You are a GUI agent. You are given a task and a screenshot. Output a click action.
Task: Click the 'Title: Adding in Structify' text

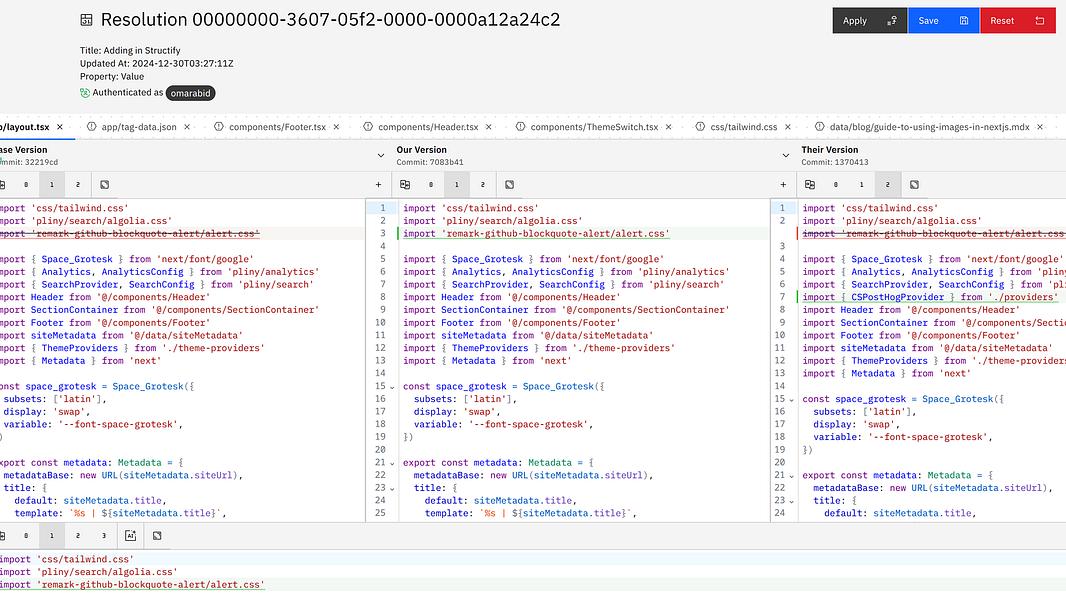(130, 50)
